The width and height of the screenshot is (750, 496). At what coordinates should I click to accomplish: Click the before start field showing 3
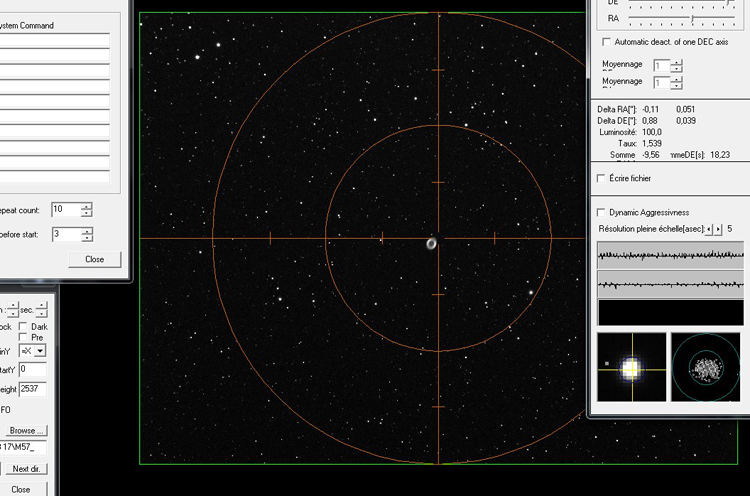(66, 234)
